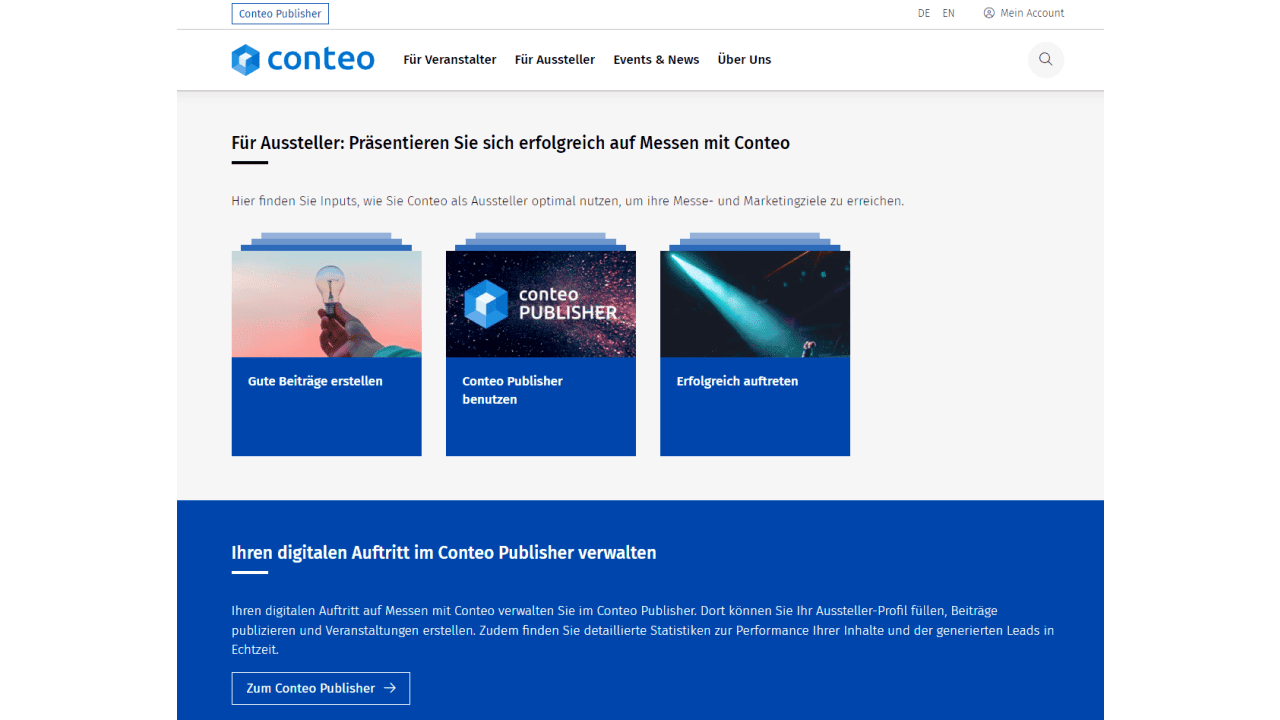Switch language to DE
The width and height of the screenshot is (1280, 720).
pyautogui.click(x=924, y=13)
